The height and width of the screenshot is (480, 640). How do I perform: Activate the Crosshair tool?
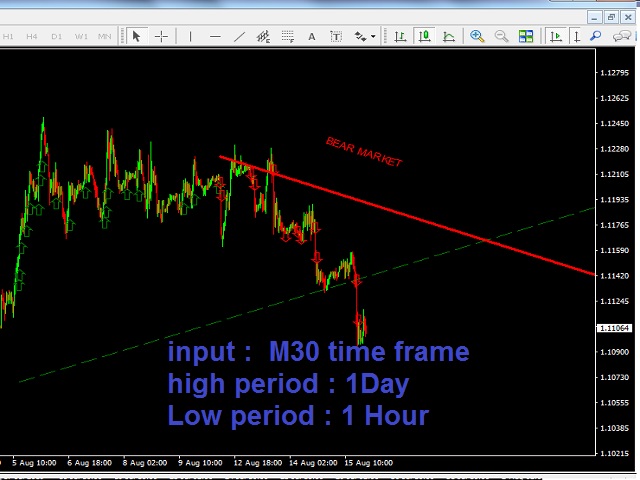(161, 36)
